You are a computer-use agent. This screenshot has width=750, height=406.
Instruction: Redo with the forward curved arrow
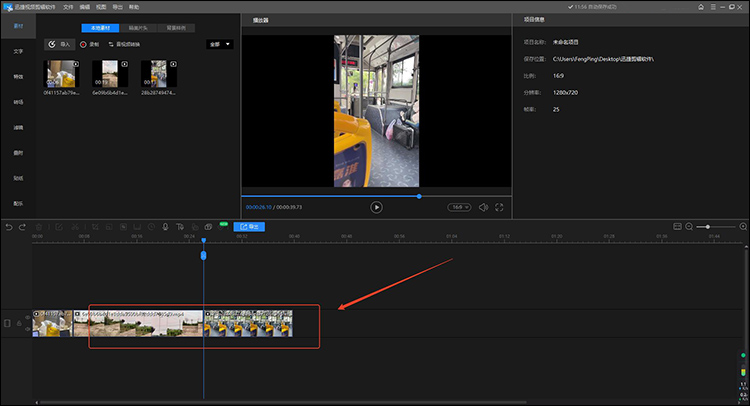(x=22, y=227)
